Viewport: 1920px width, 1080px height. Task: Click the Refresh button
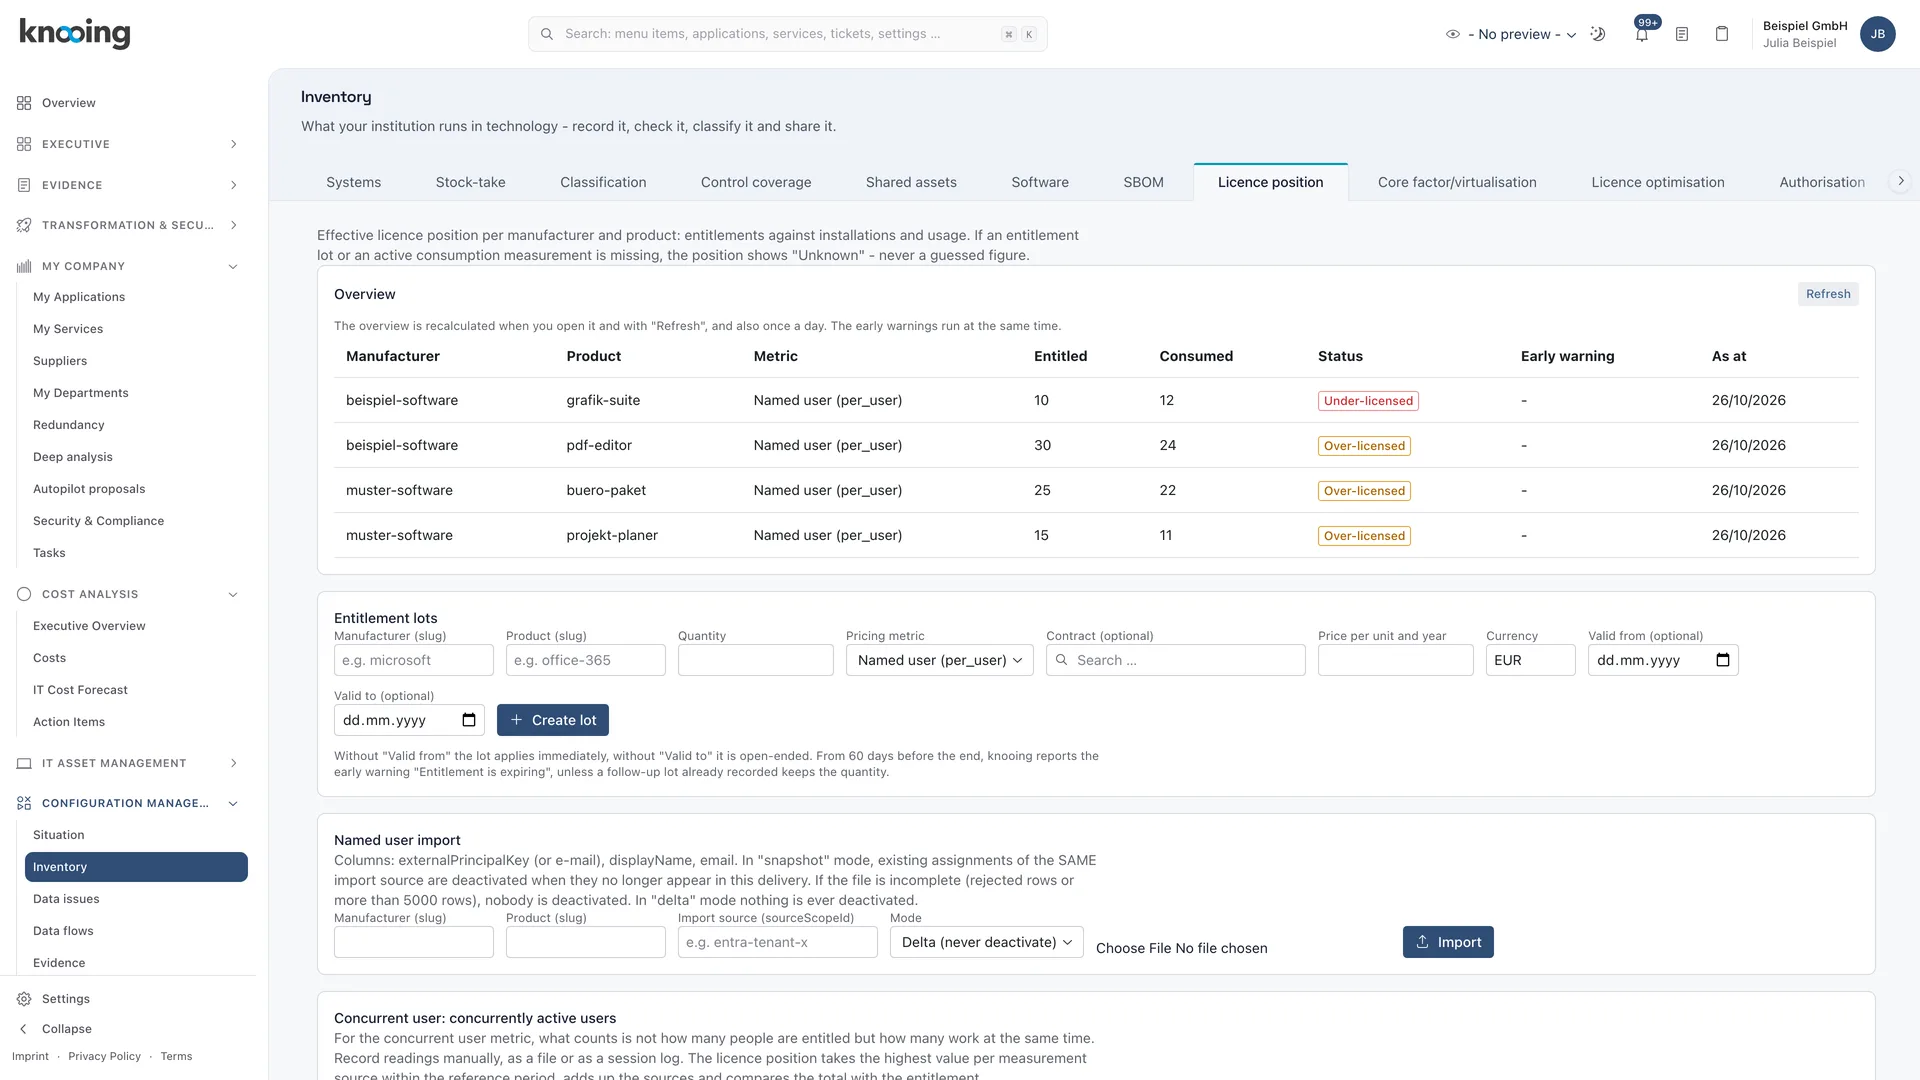pos(1828,294)
